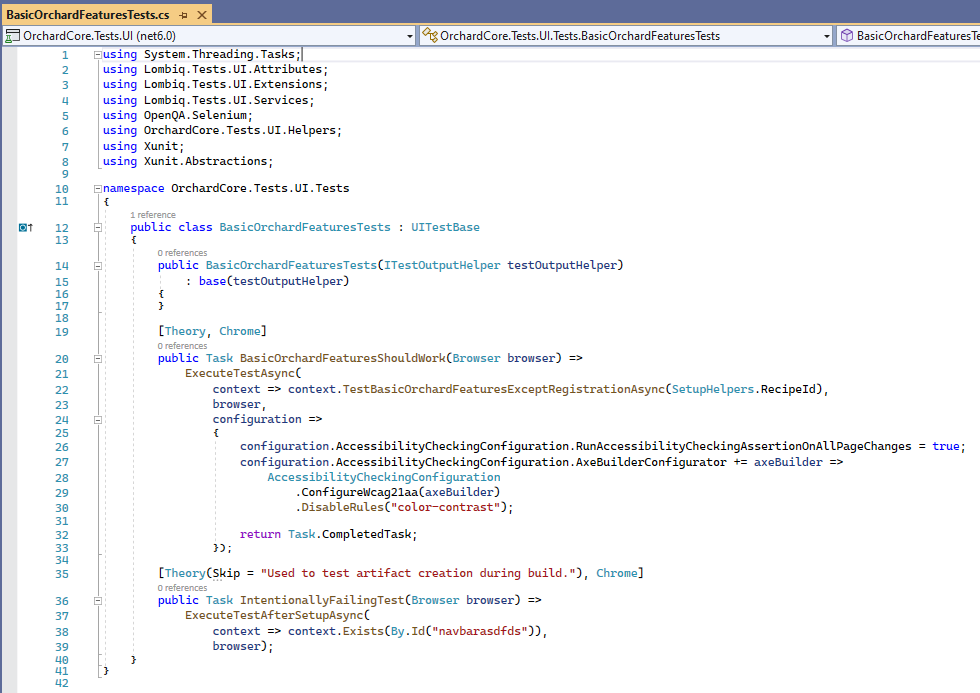
Task: Click the member cube icon in the navigation bar
Action: pyautogui.click(x=847, y=36)
